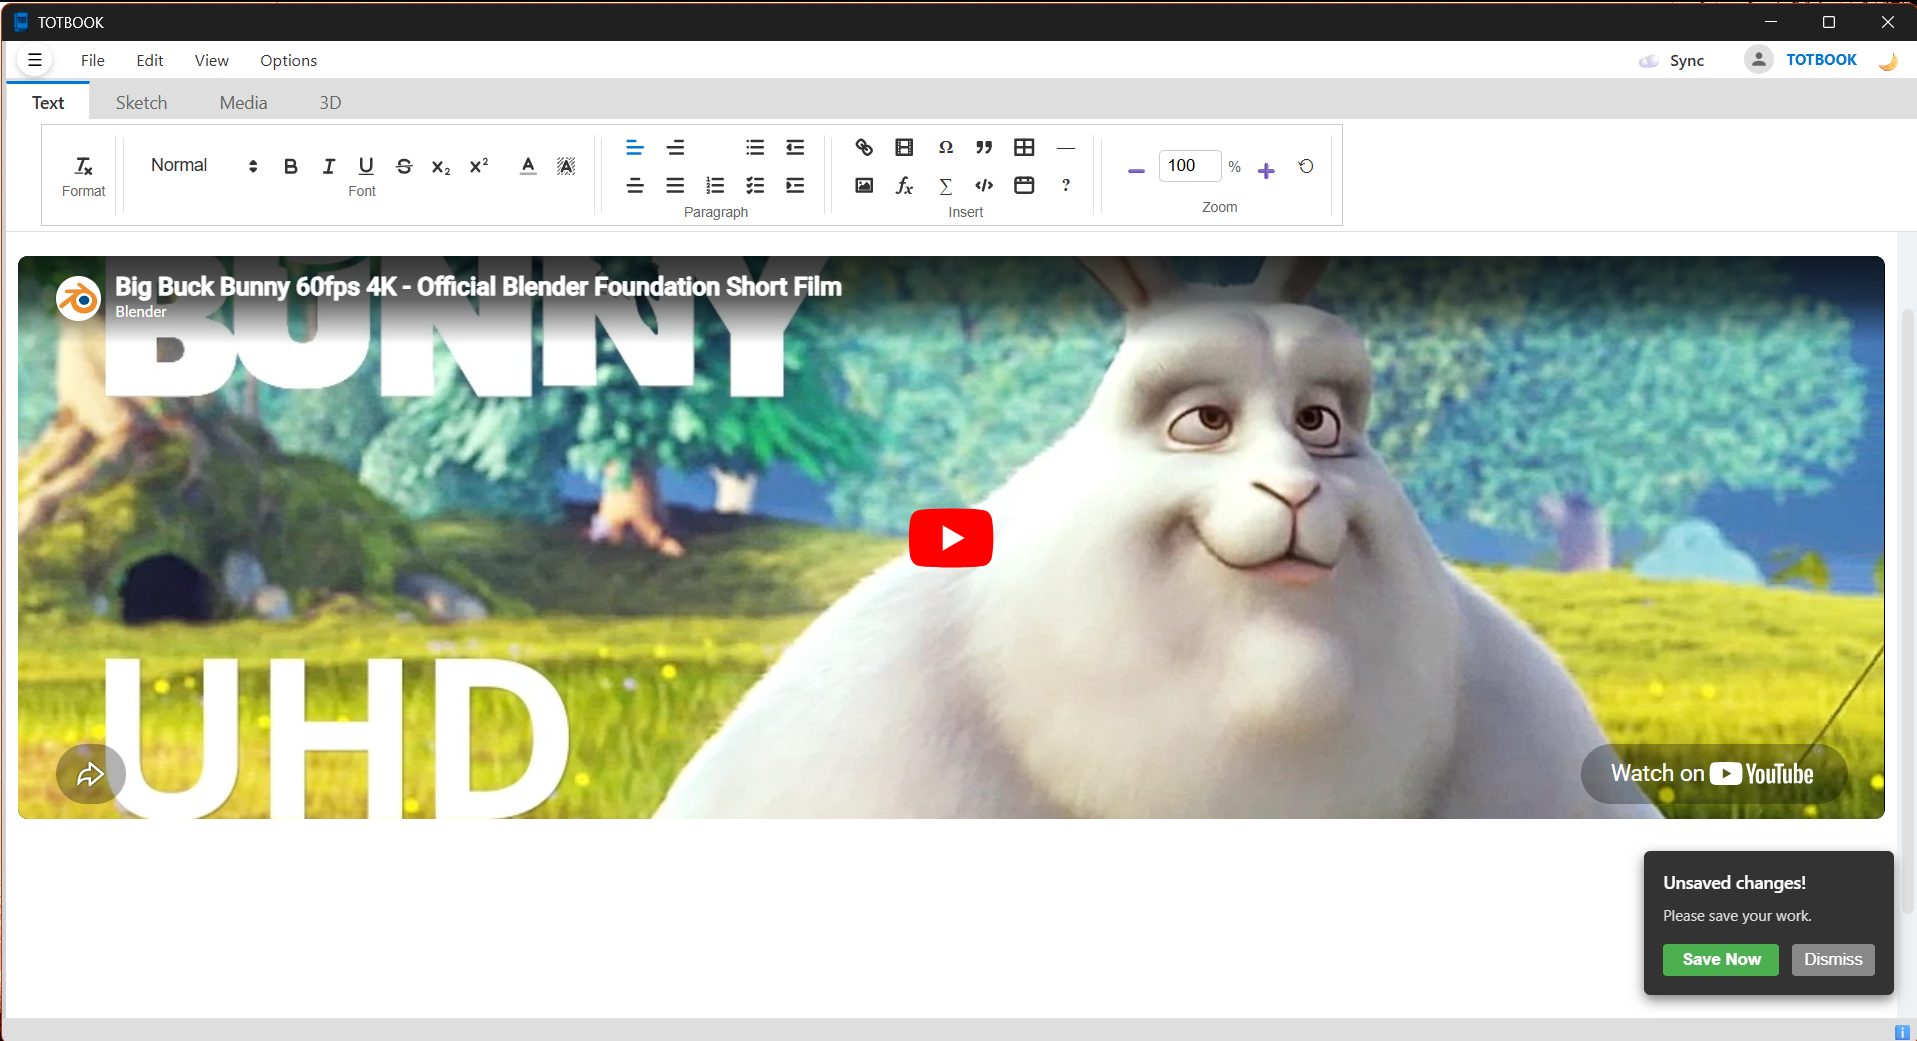Click the zoom percentage field showing 100
The width and height of the screenshot is (1917, 1041).
pyautogui.click(x=1189, y=166)
